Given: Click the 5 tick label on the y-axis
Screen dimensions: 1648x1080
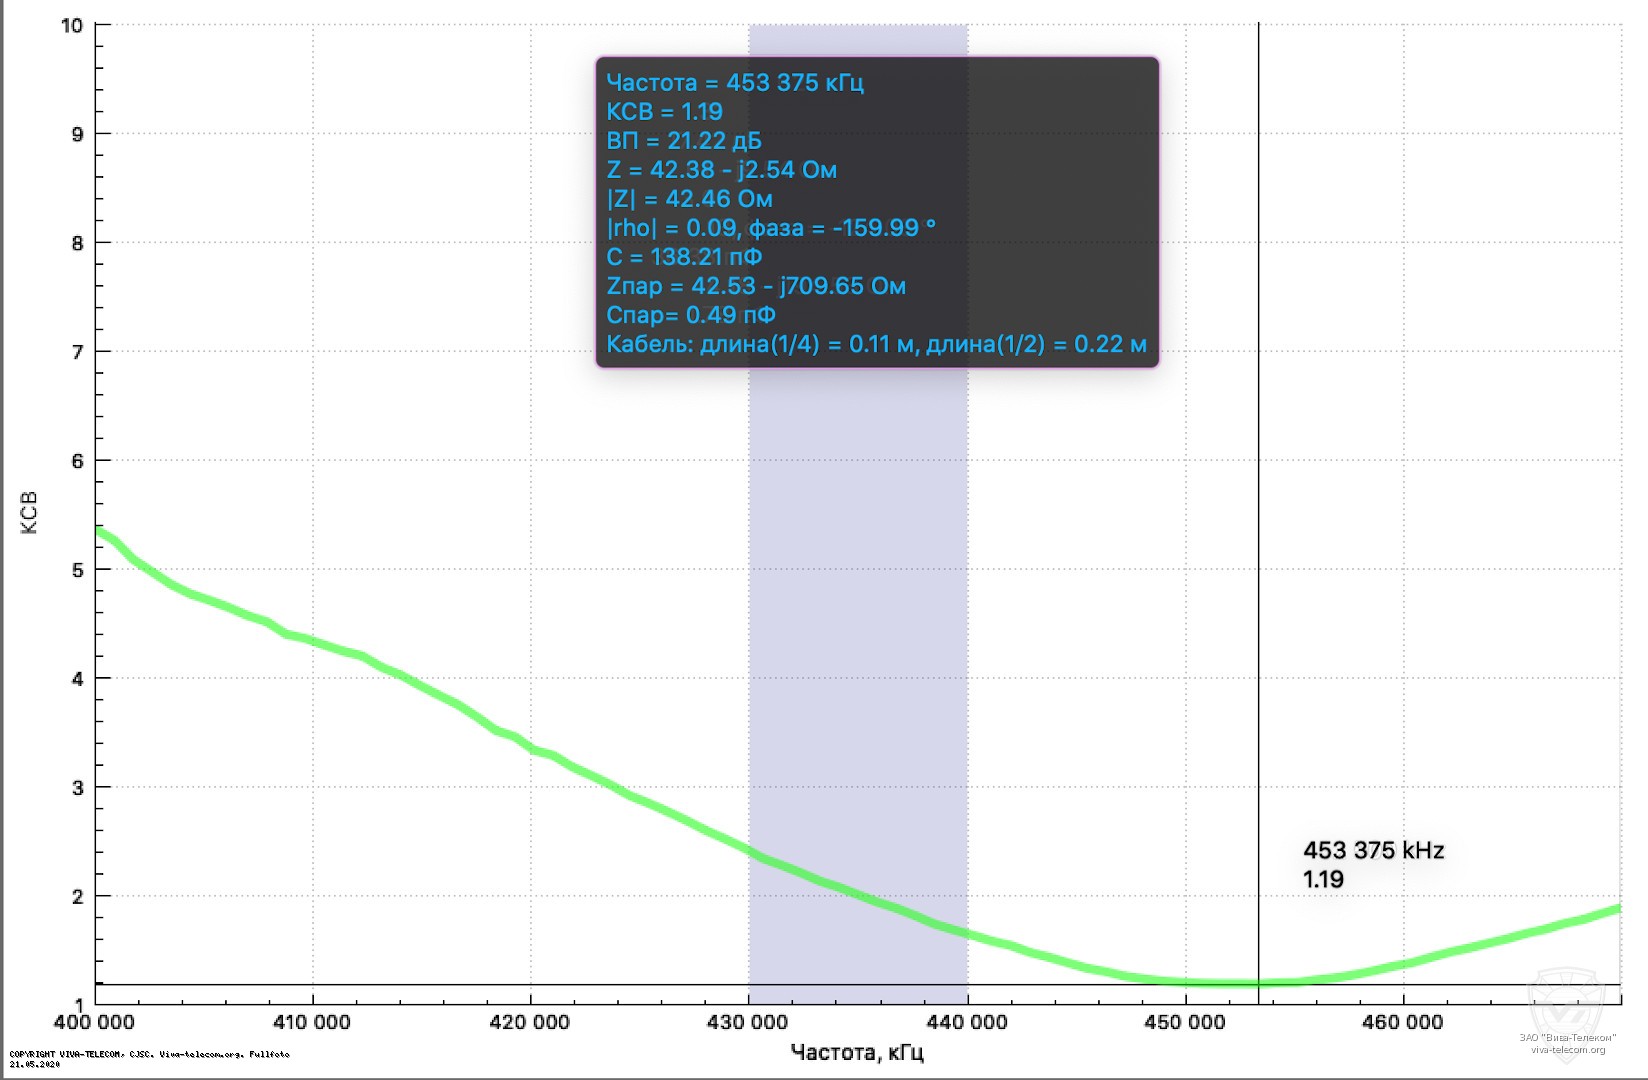Looking at the screenshot, I should click(x=77, y=570).
